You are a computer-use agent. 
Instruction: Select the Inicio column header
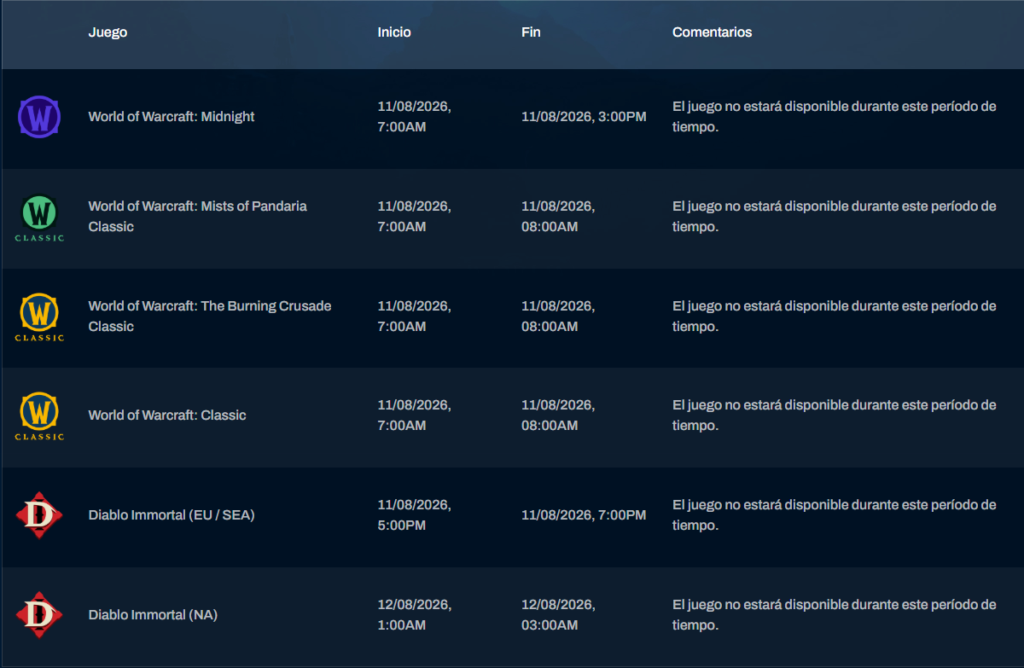(x=394, y=32)
